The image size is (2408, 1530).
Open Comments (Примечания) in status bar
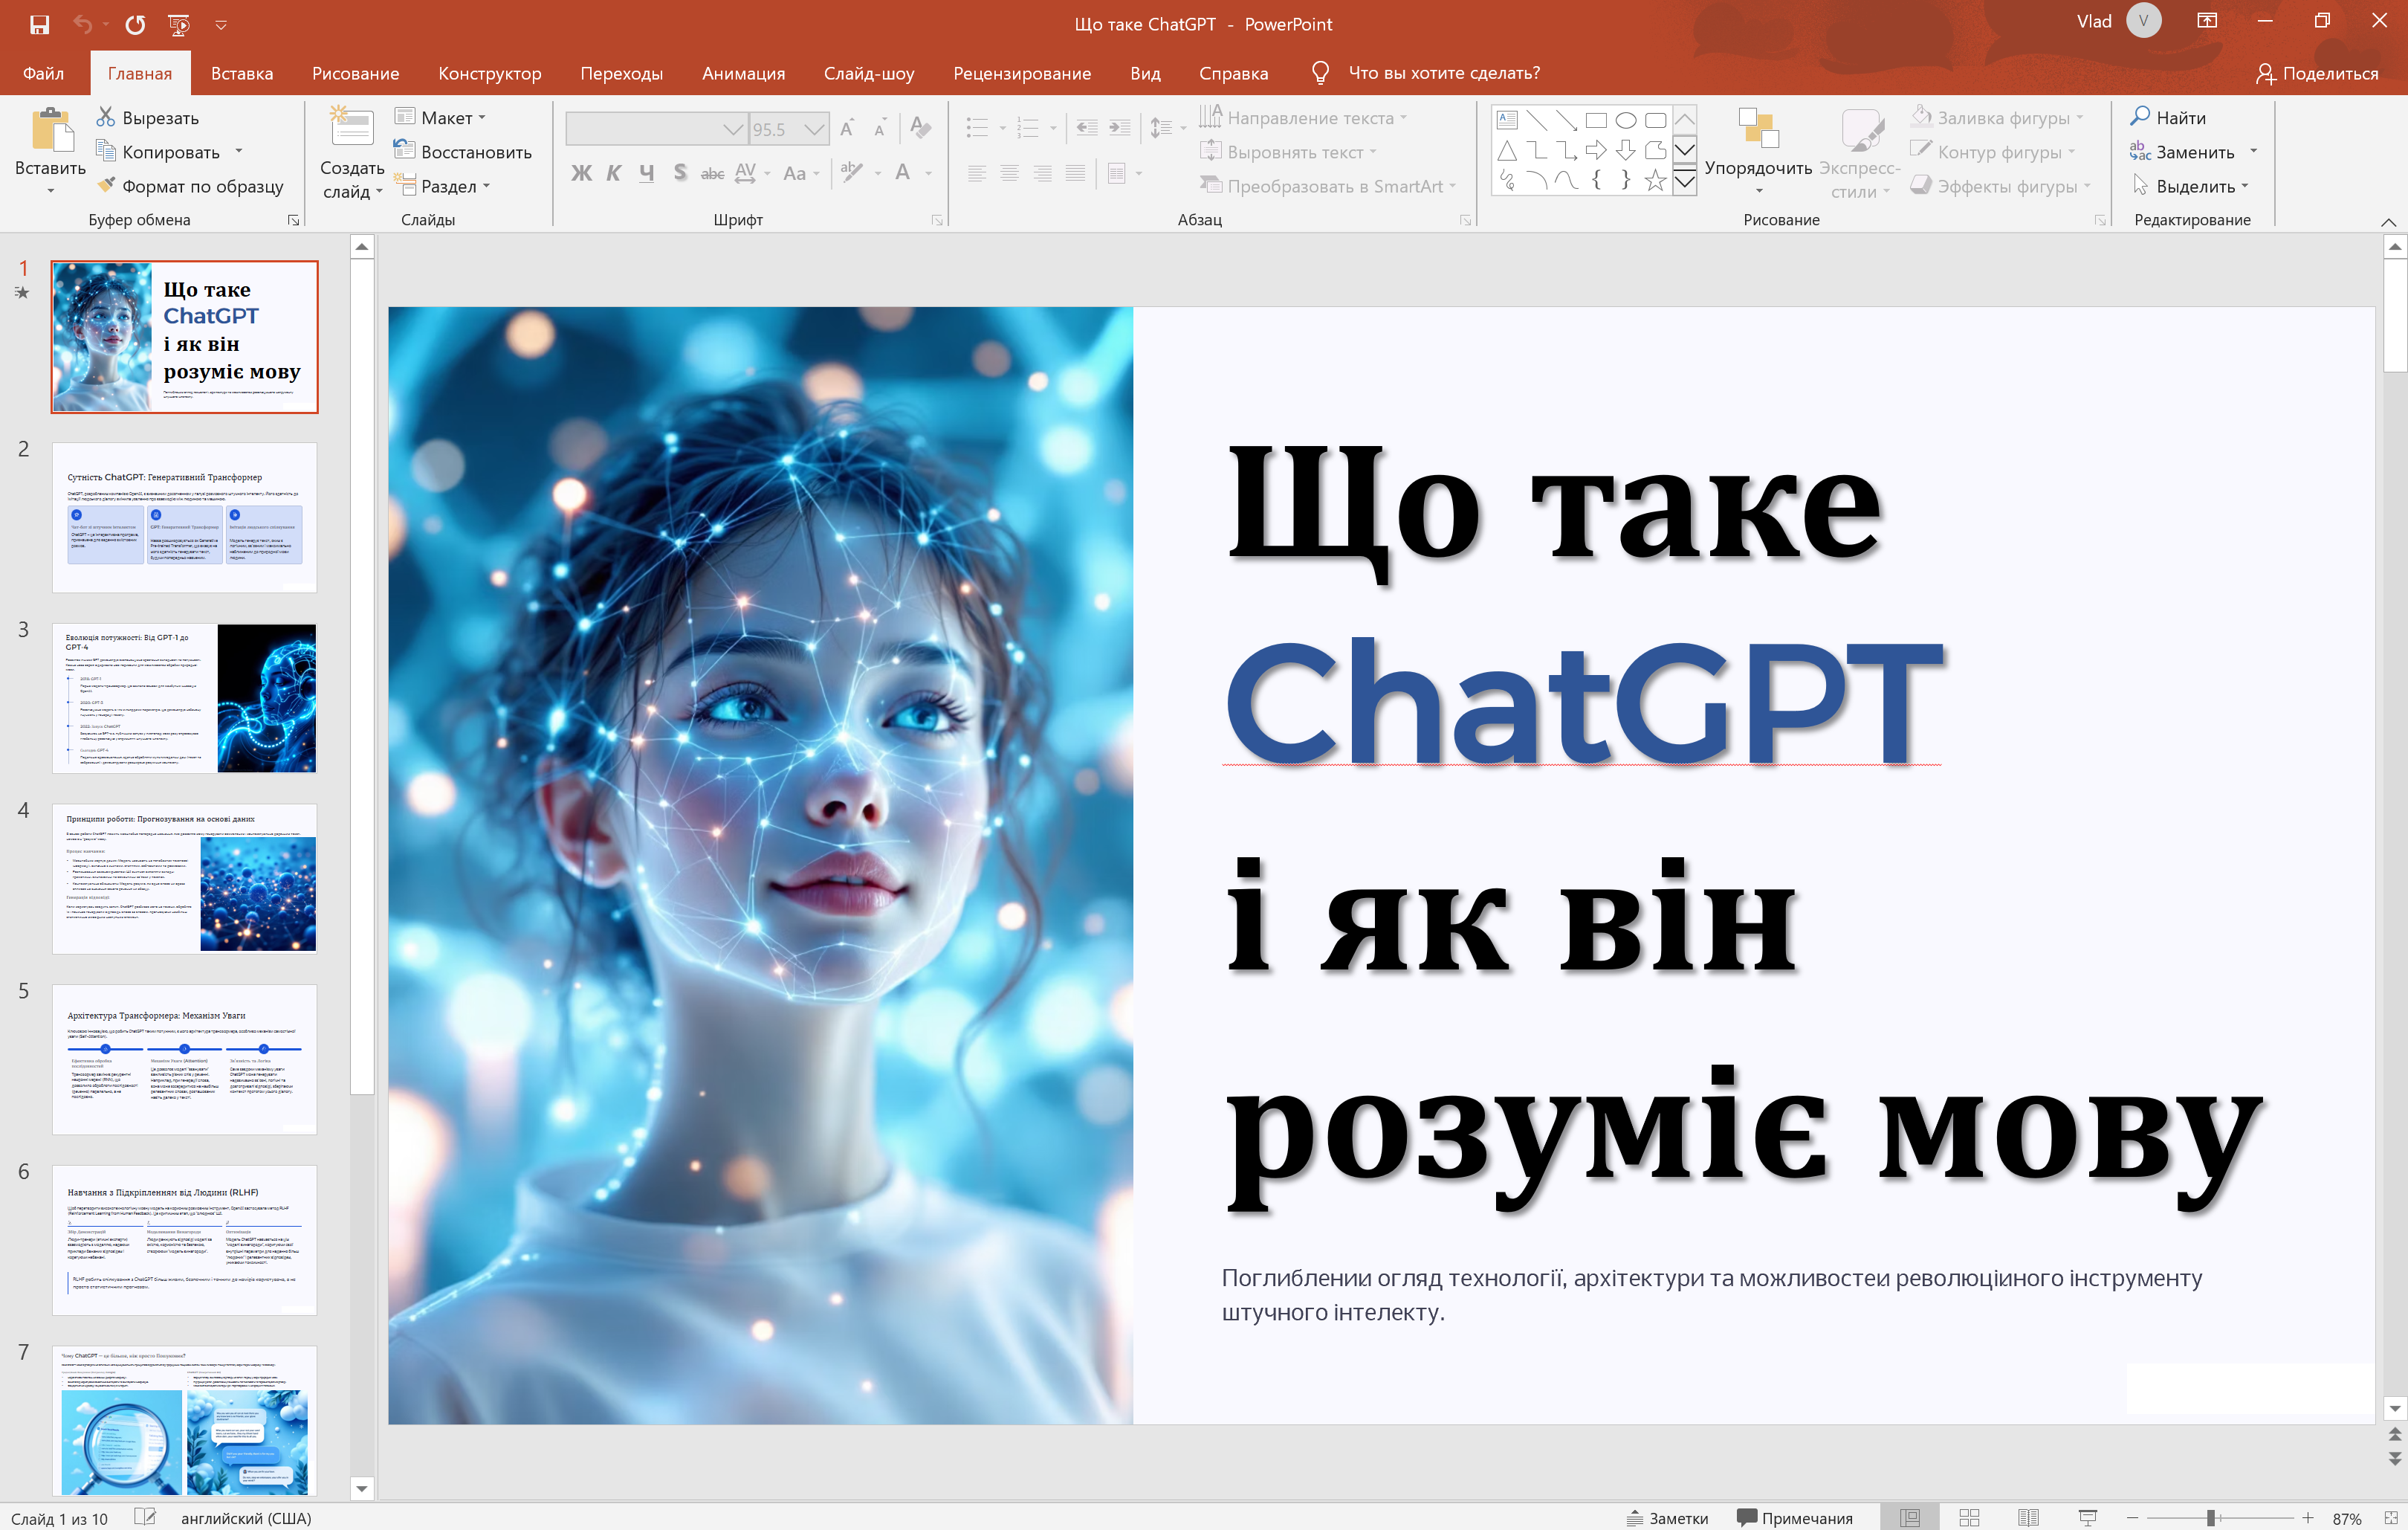click(x=1795, y=1518)
